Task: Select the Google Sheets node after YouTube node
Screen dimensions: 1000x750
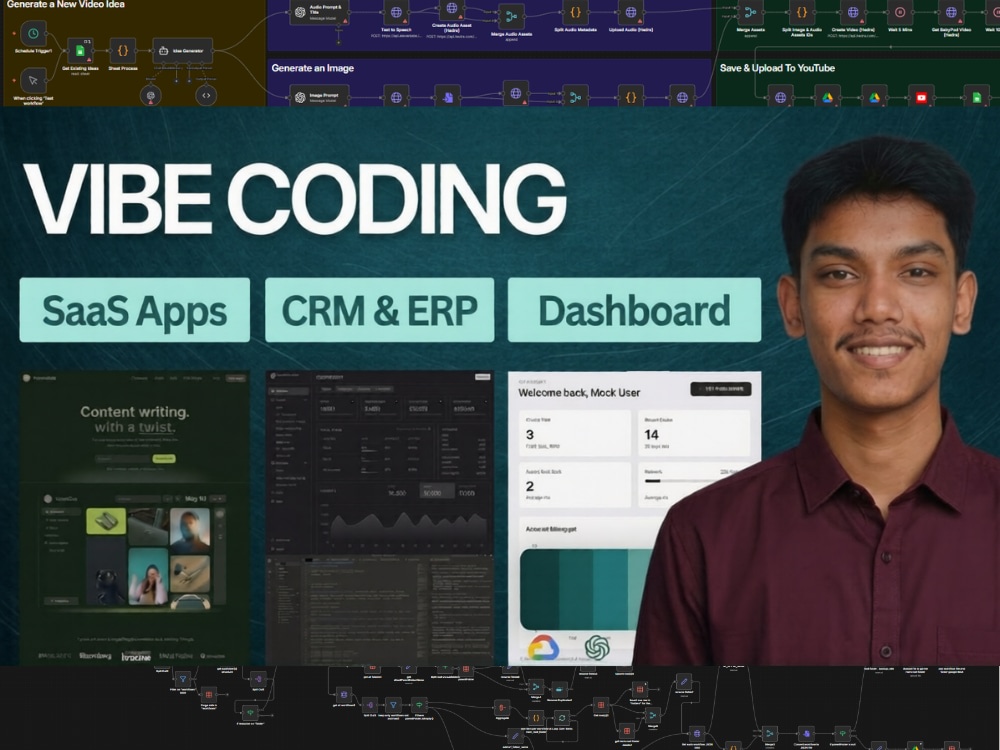Action: 976,97
